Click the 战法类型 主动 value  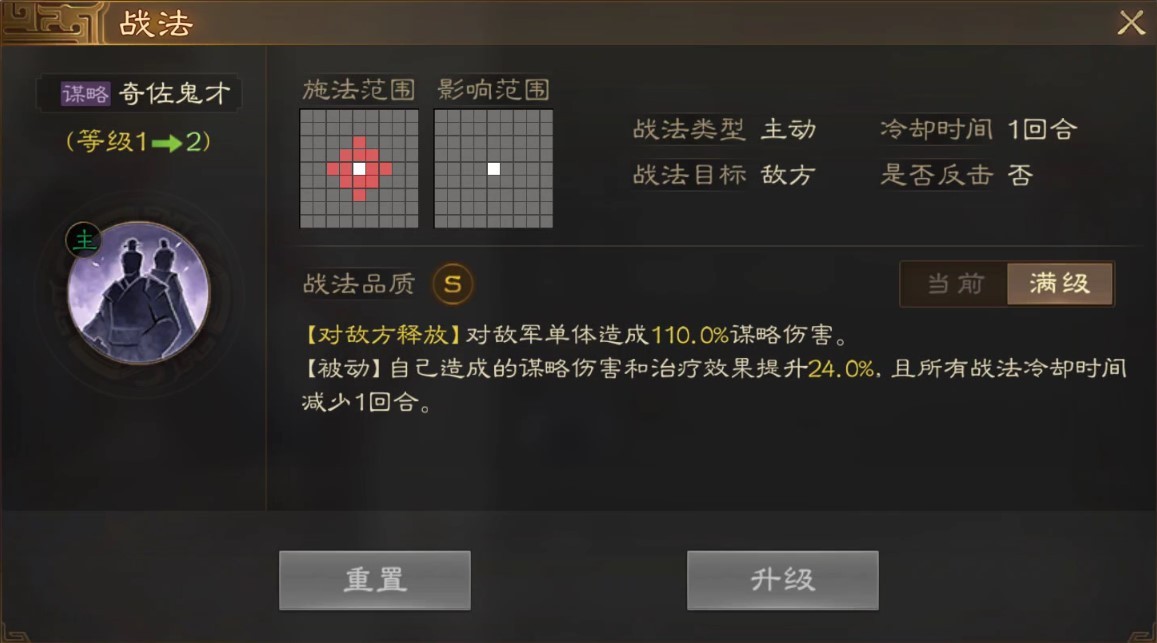789,130
